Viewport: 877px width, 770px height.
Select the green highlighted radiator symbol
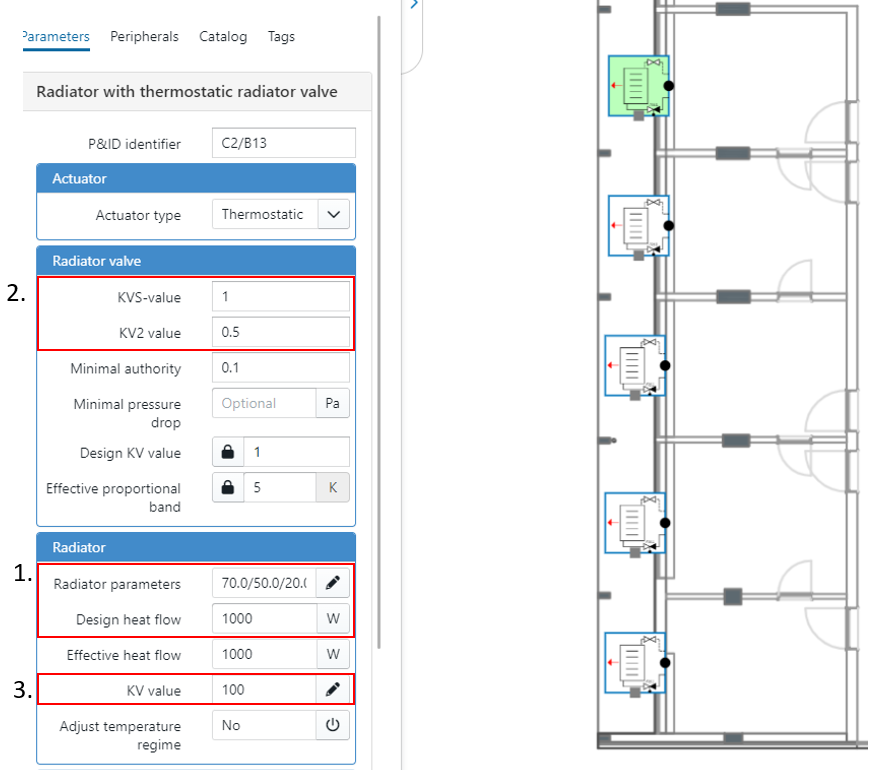(638, 86)
